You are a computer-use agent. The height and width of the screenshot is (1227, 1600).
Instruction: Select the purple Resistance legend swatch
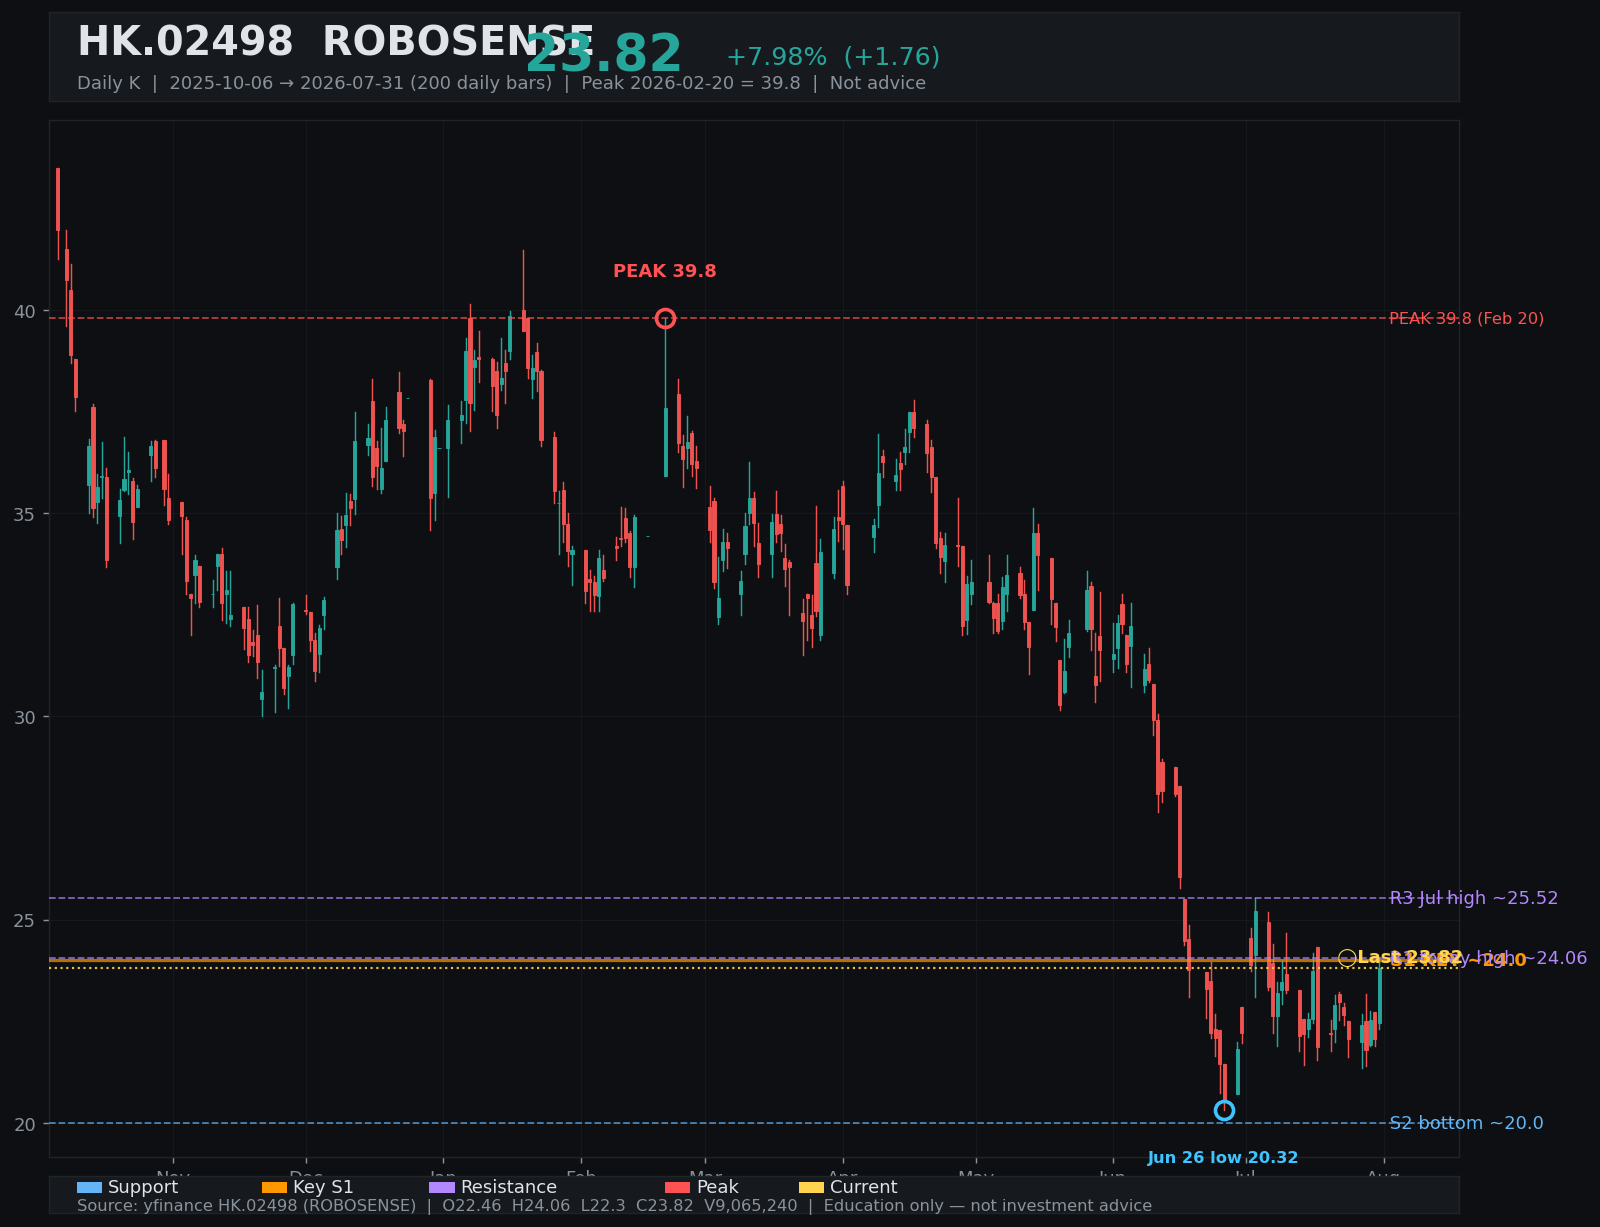pos(442,1187)
